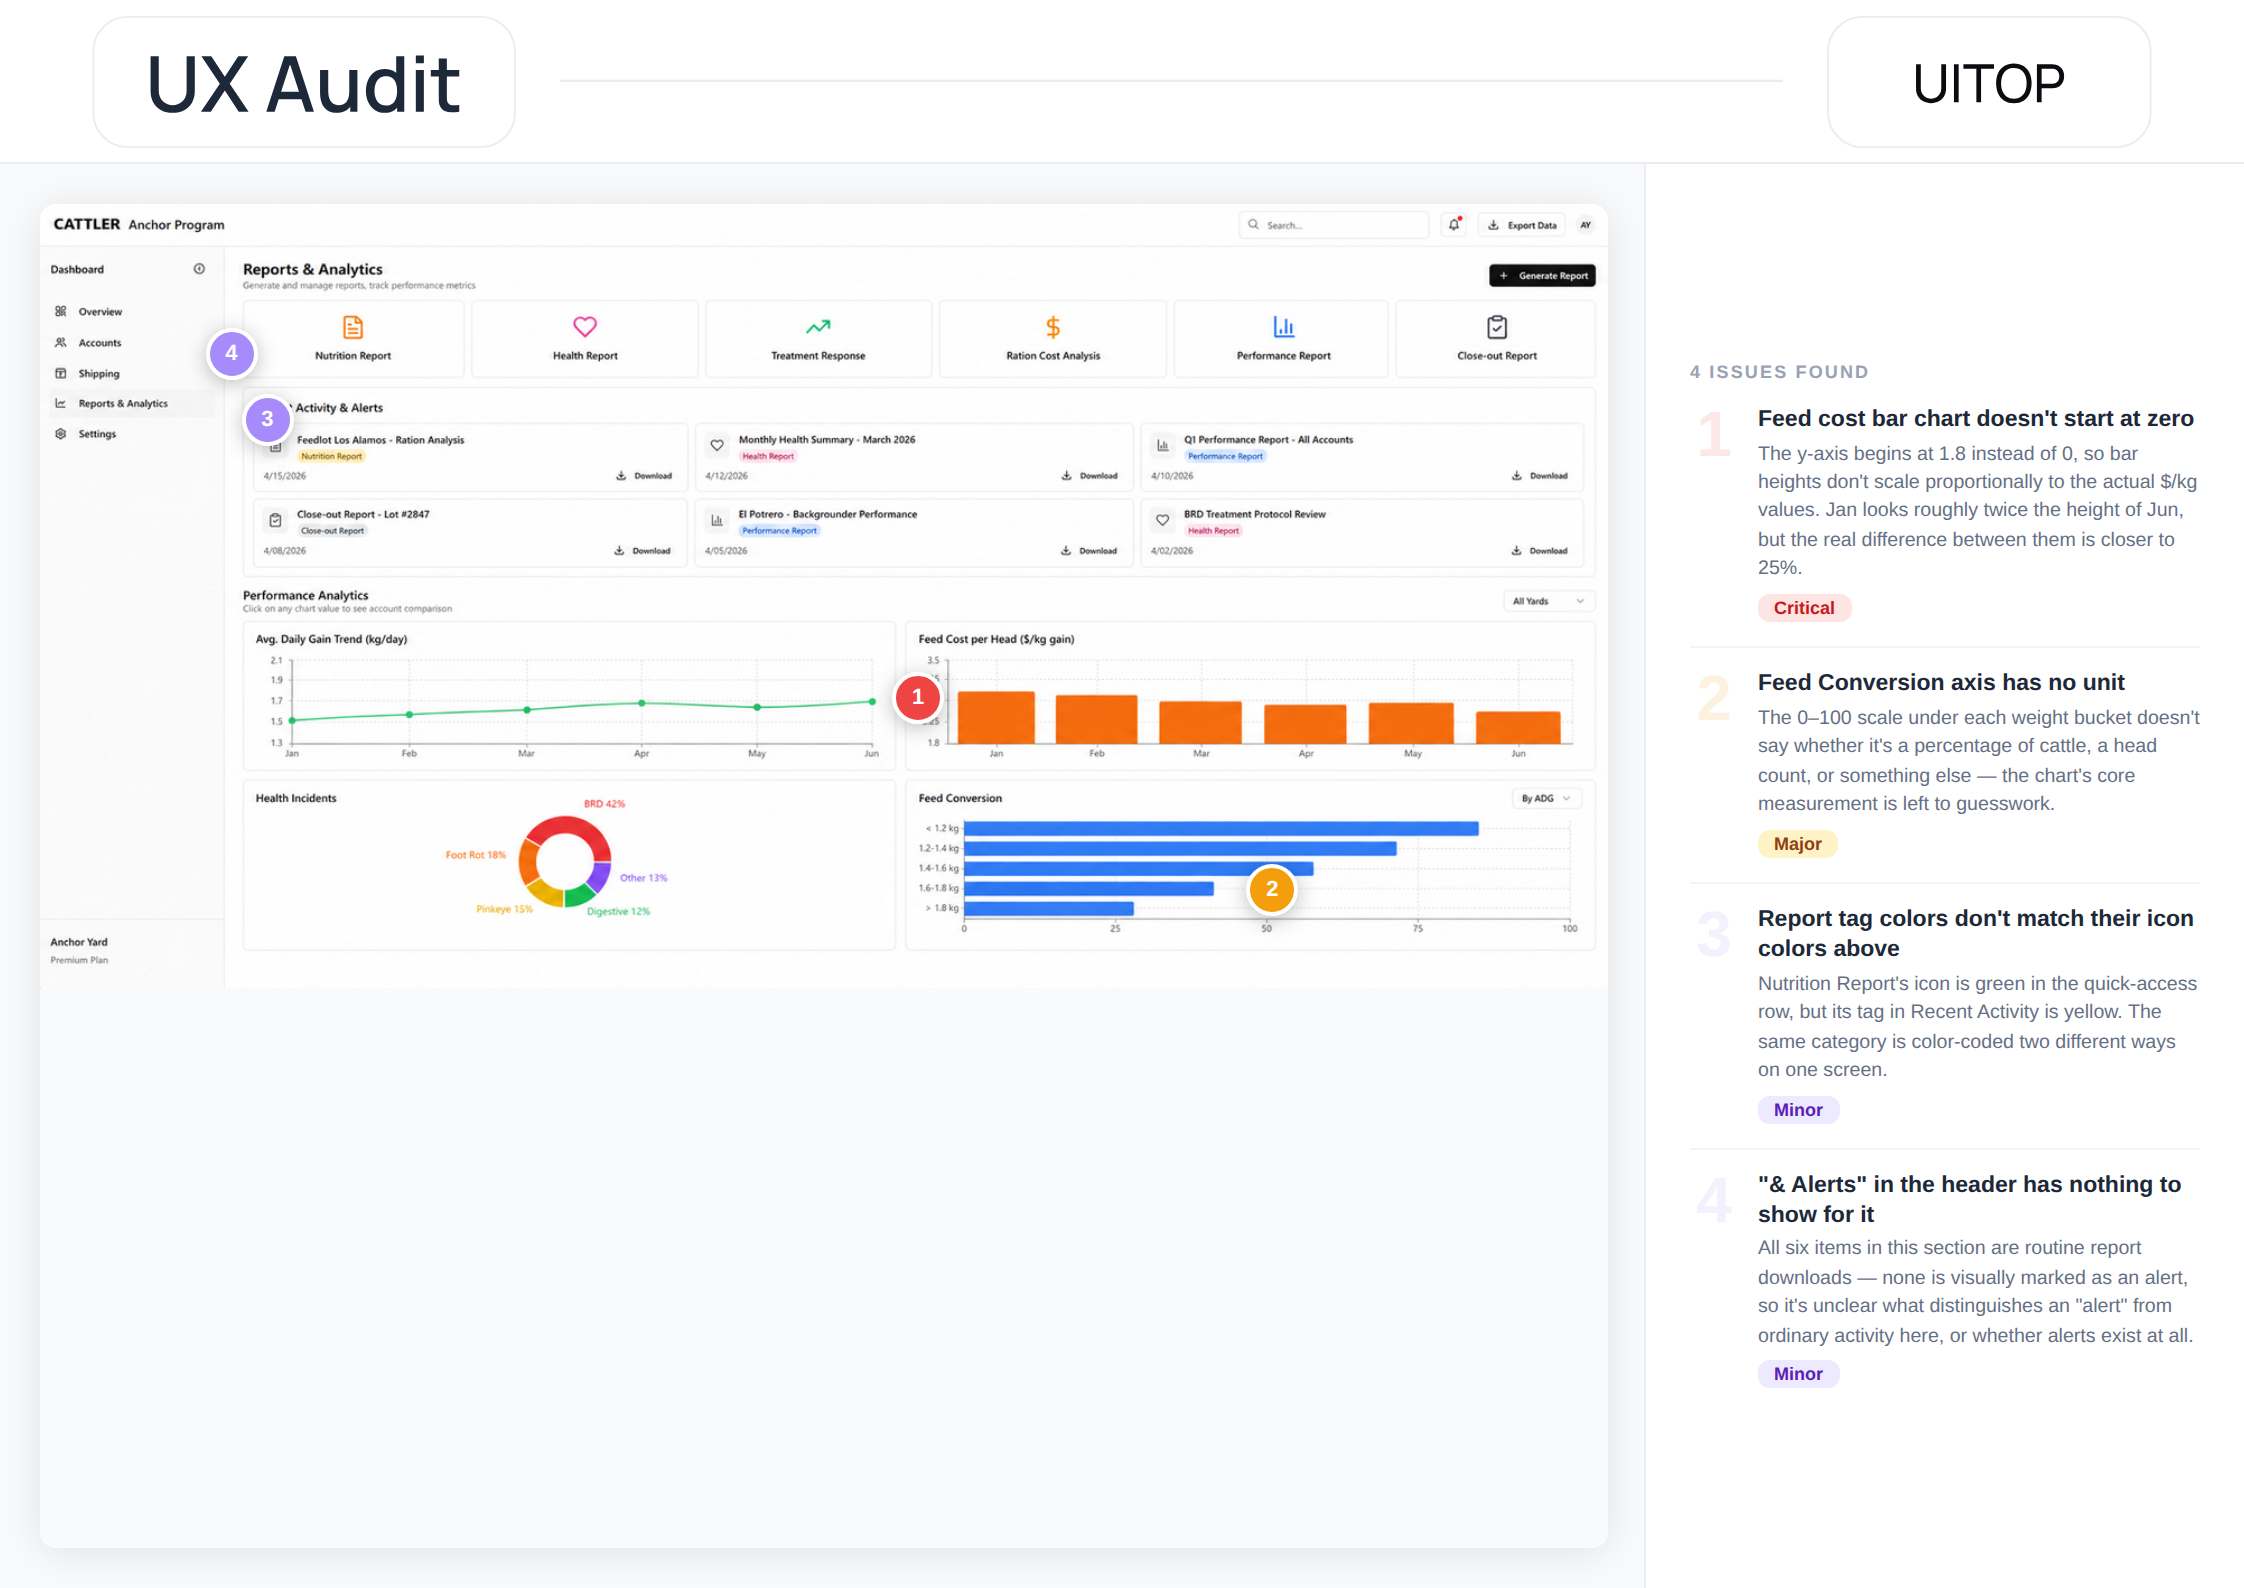Click the Feb point on Daily Gain line

[409, 714]
